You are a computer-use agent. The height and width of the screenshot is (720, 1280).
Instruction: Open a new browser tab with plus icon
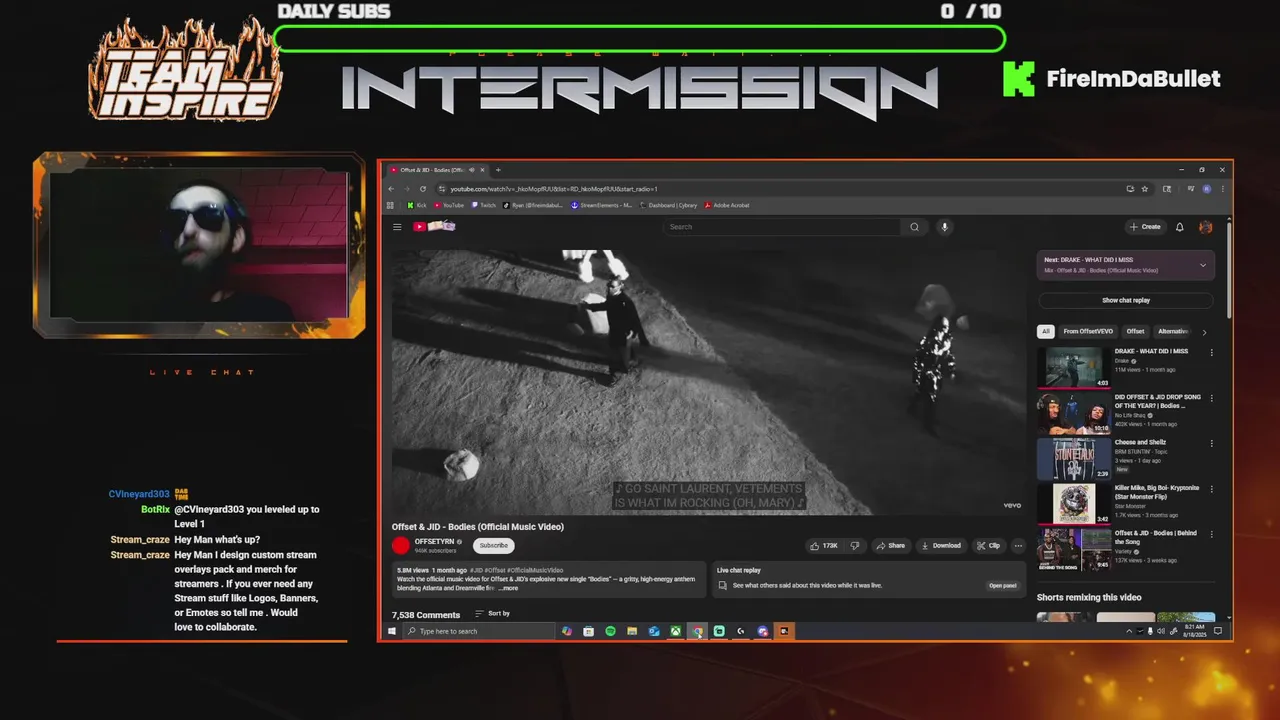pos(498,170)
